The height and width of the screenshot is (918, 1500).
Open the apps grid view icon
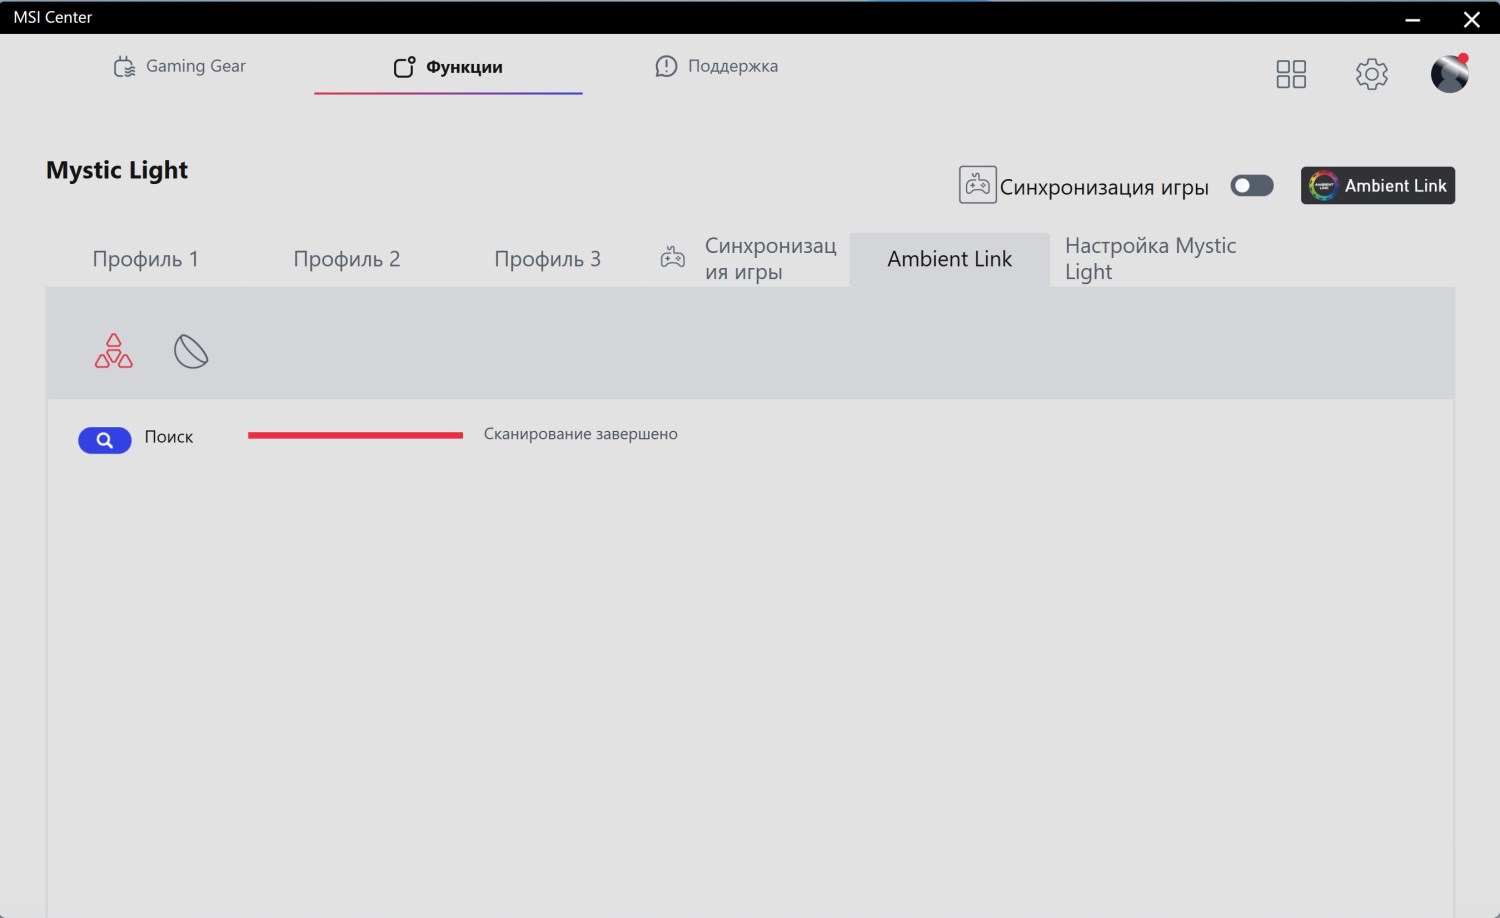coord(1291,74)
